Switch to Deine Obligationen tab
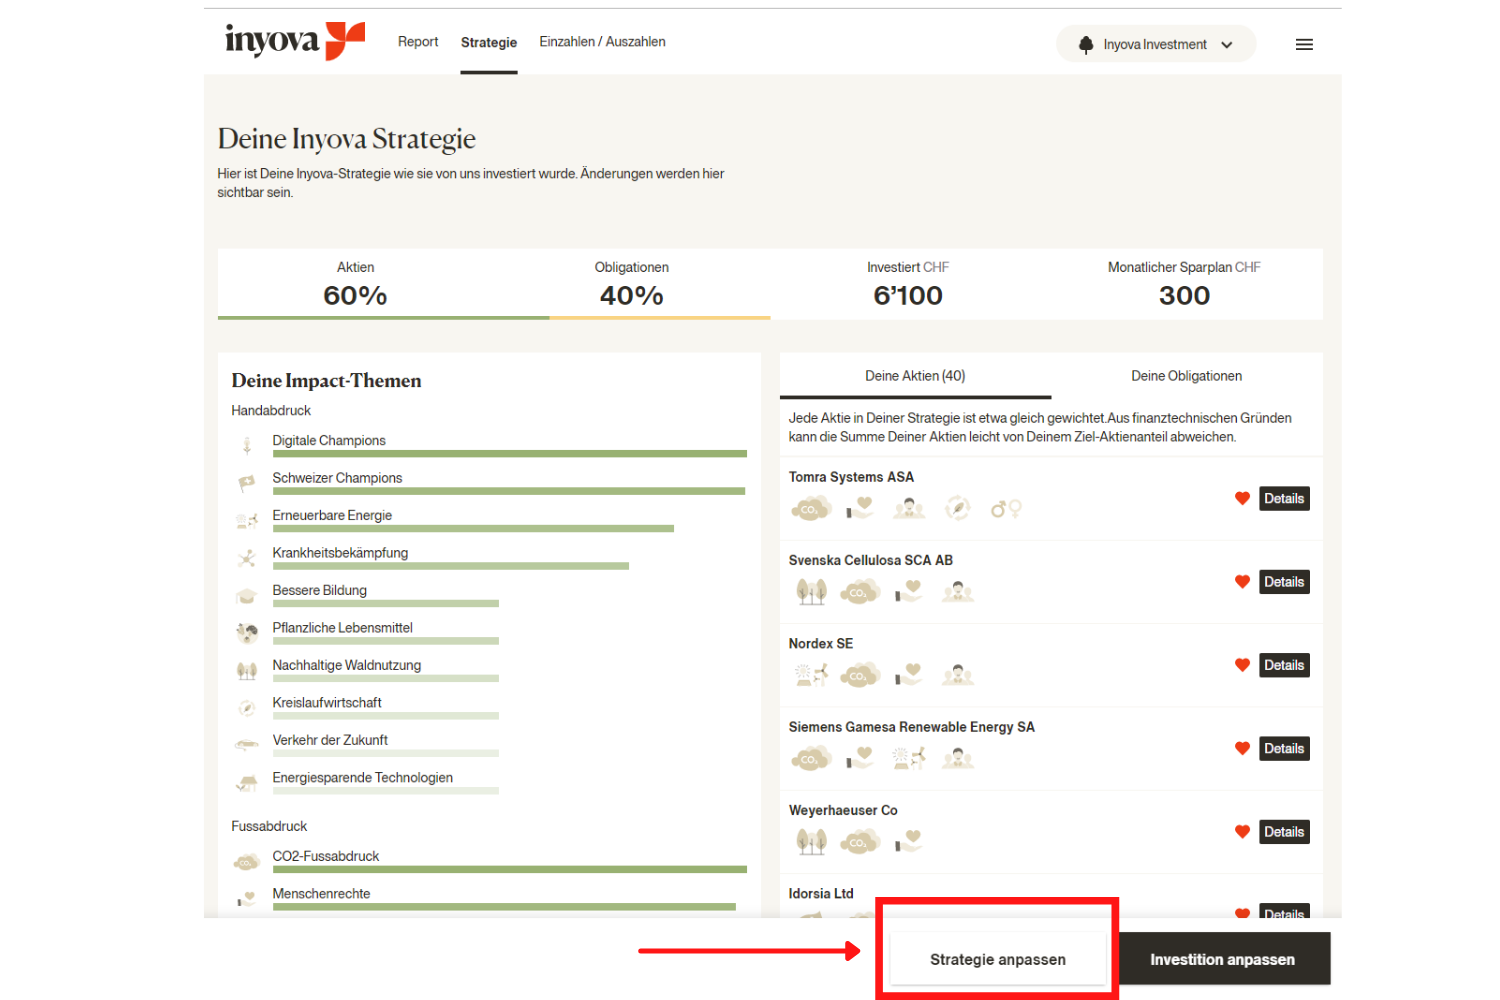 pos(1187,376)
